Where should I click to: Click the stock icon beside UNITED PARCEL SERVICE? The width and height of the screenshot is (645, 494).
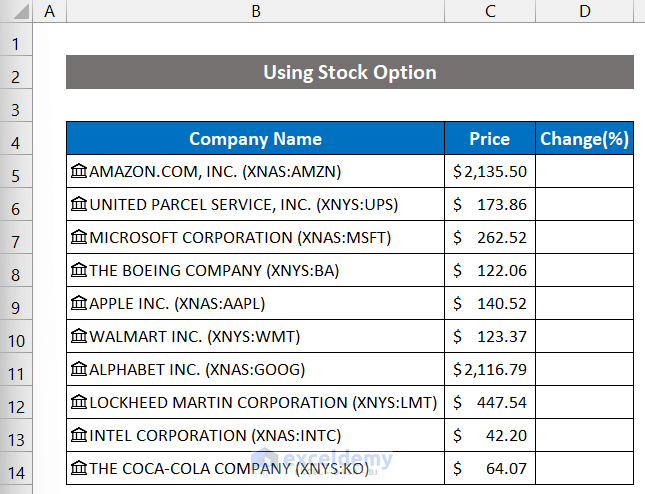[79, 204]
